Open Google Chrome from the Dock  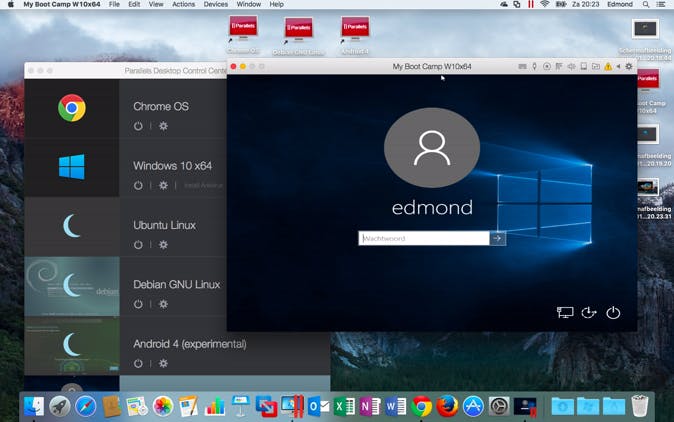click(x=422, y=406)
